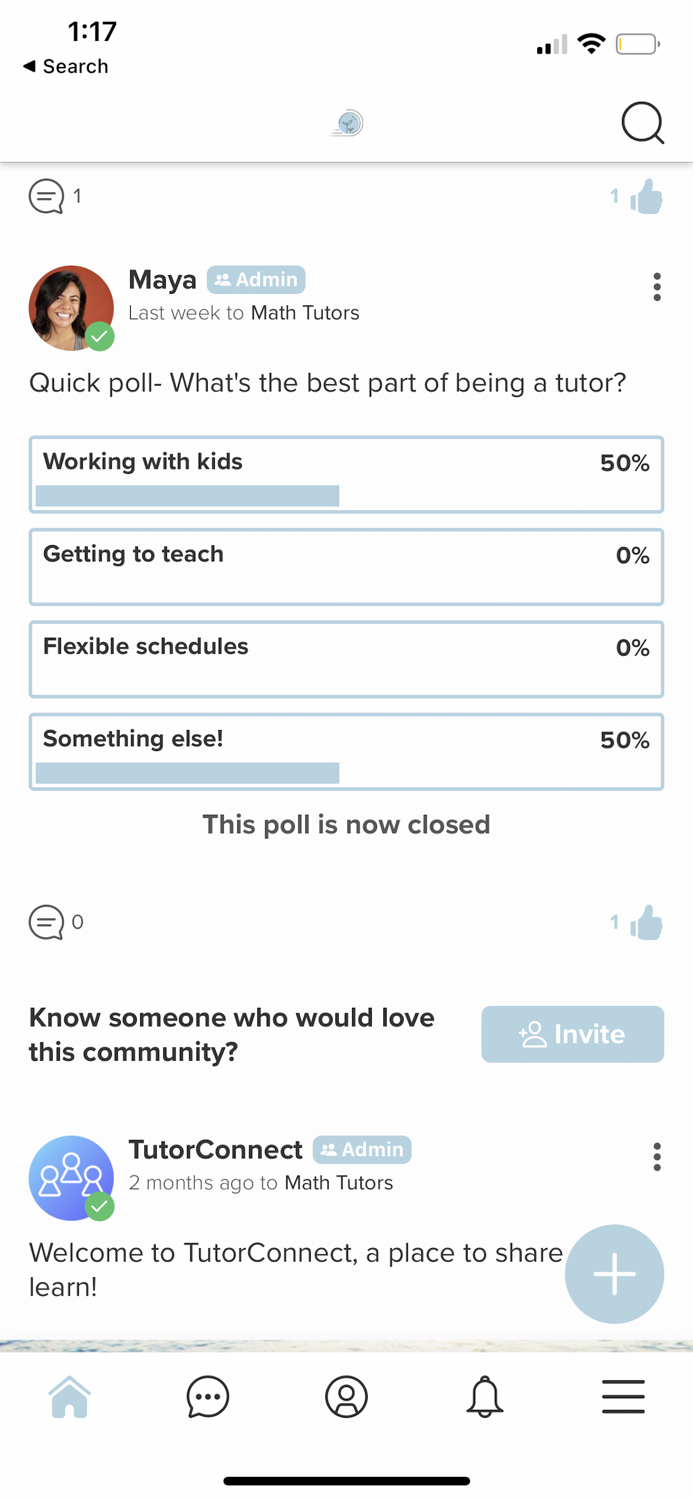This screenshot has width=693, height=1500.
Task: Open the three-dot menu on Maya's post
Action: (657, 287)
